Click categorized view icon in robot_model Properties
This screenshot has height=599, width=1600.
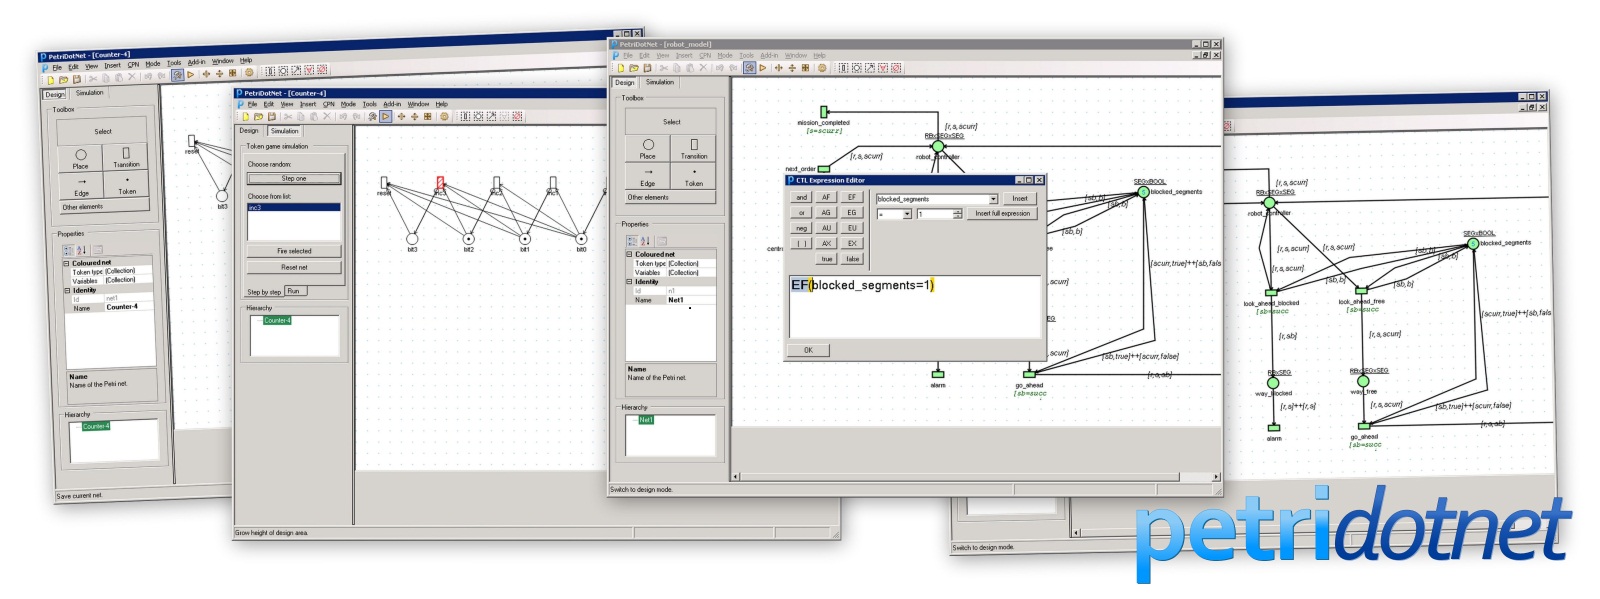[x=632, y=241]
